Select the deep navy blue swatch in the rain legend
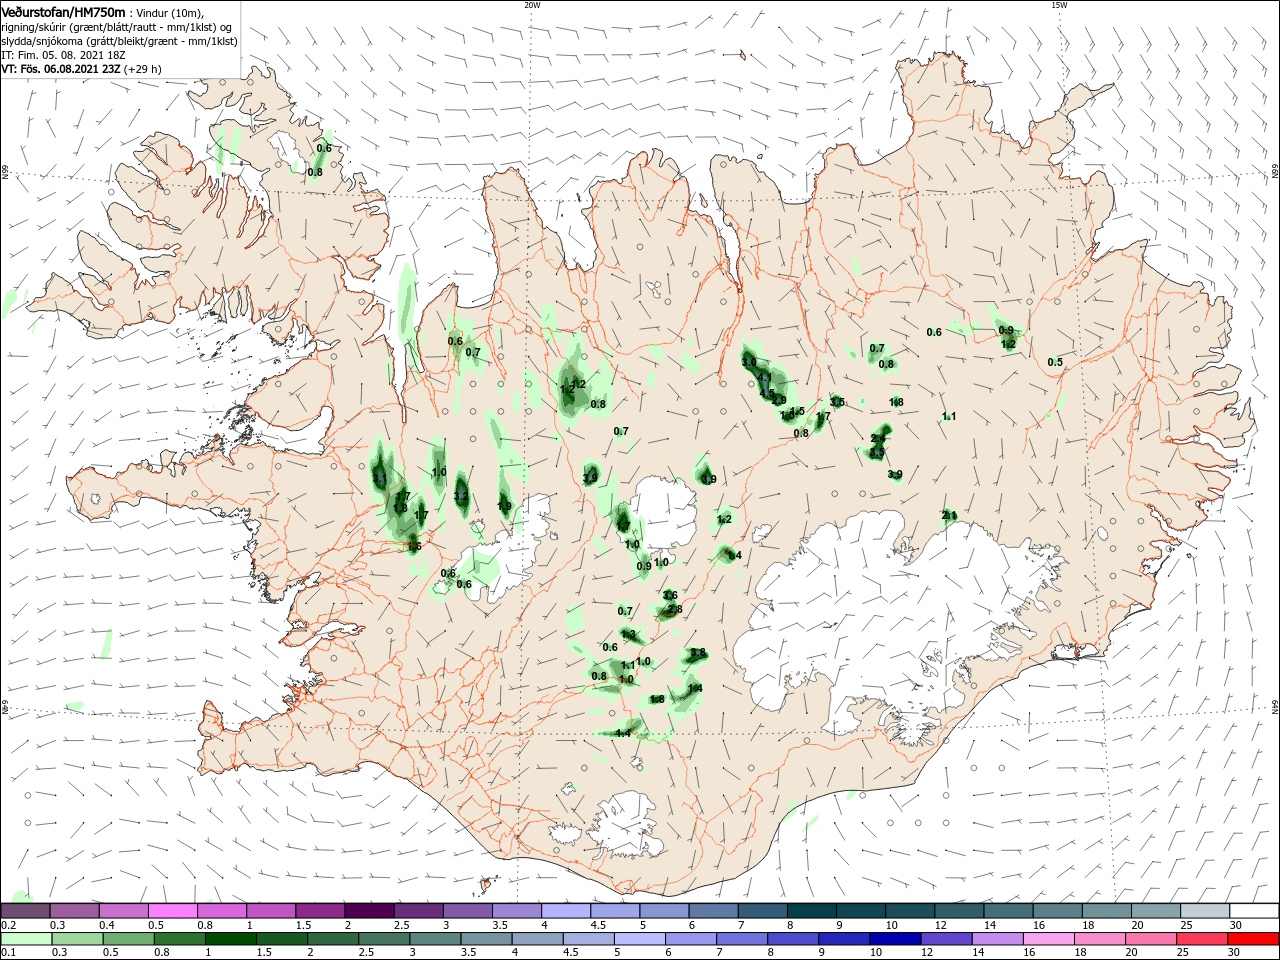 893,939
